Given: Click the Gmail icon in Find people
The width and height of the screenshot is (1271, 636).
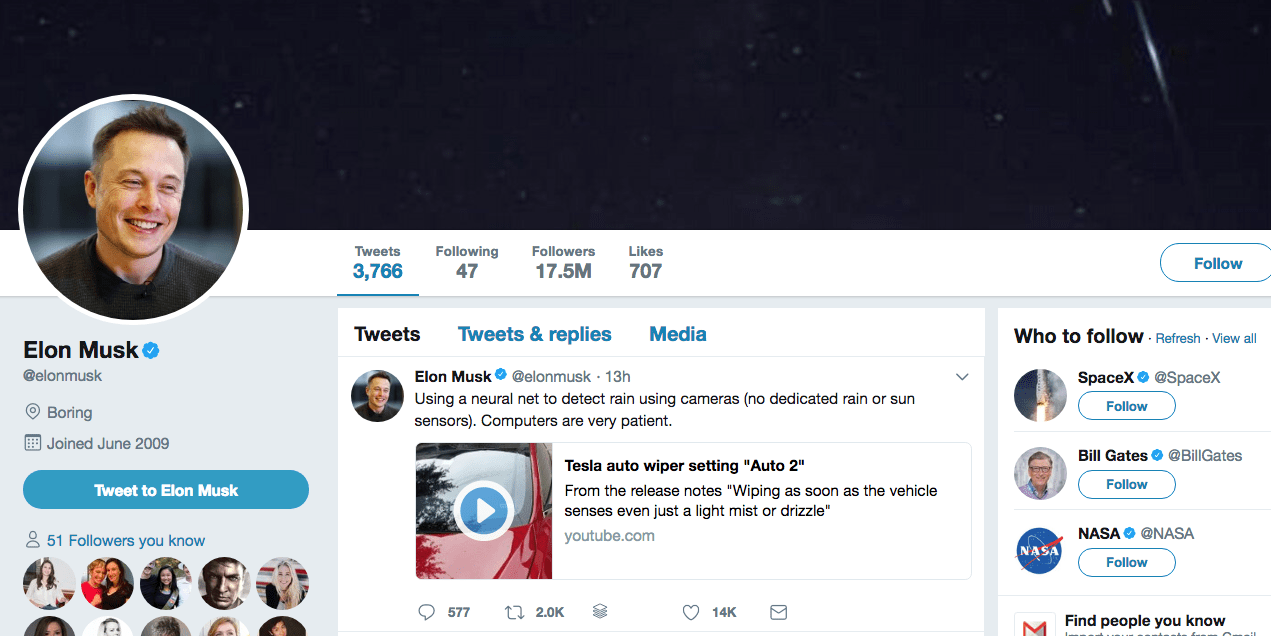Looking at the screenshot, I should [1034, 627].
